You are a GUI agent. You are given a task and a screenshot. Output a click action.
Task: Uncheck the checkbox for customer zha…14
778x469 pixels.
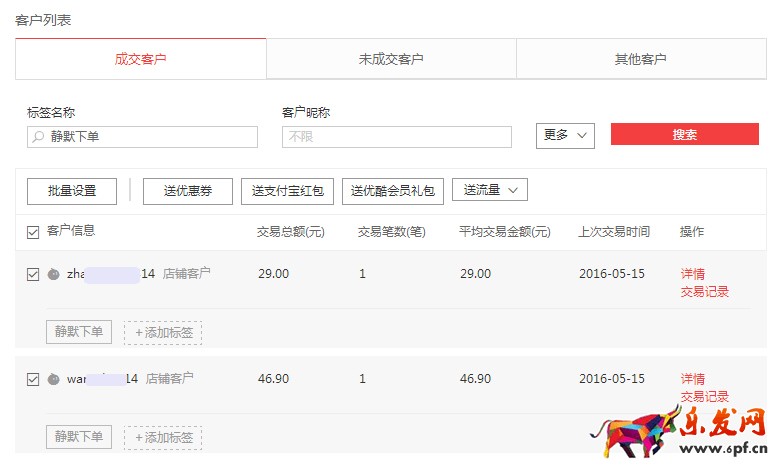coord(33,274)
